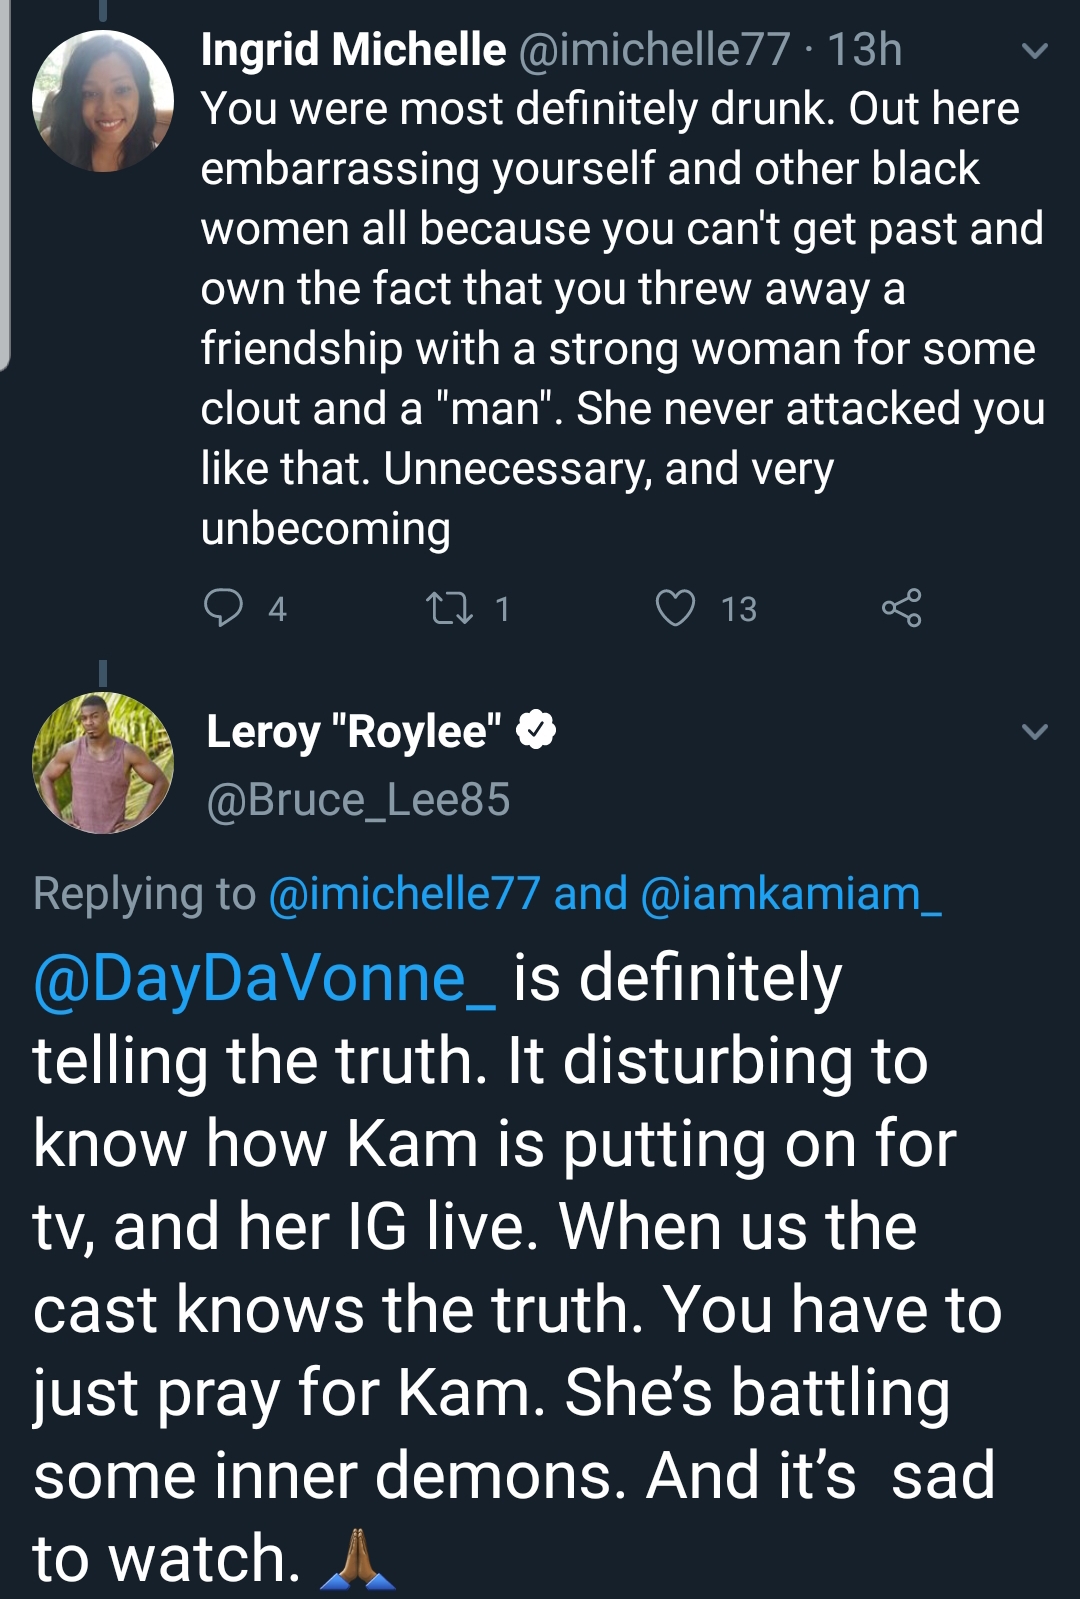Open Ingrid Michelle's profile picture
This screenshot has width=1080, height=1599.
coord(103,101)
